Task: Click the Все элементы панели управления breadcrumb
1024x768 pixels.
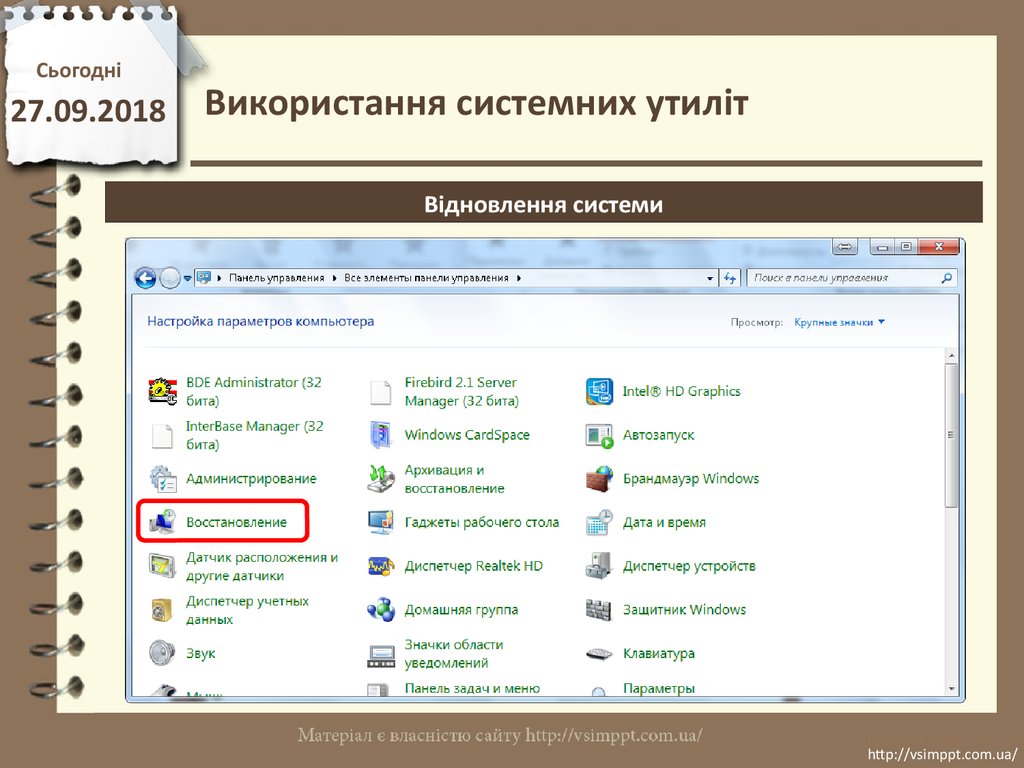Action: [427, 278]
